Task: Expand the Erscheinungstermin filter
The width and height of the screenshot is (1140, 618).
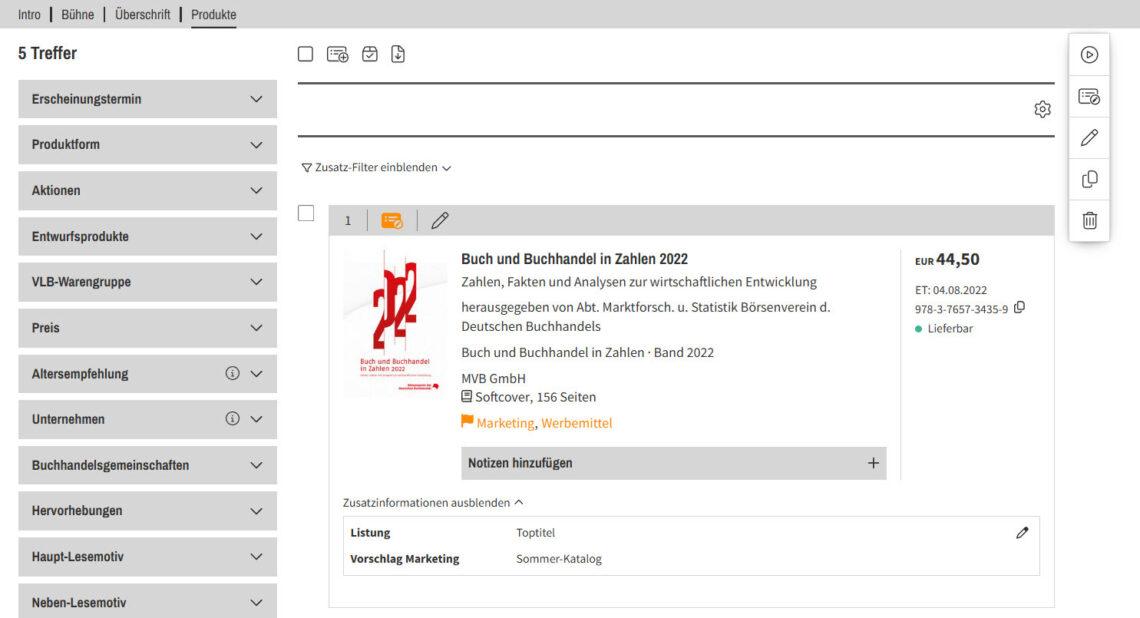Action: point(147,99)
